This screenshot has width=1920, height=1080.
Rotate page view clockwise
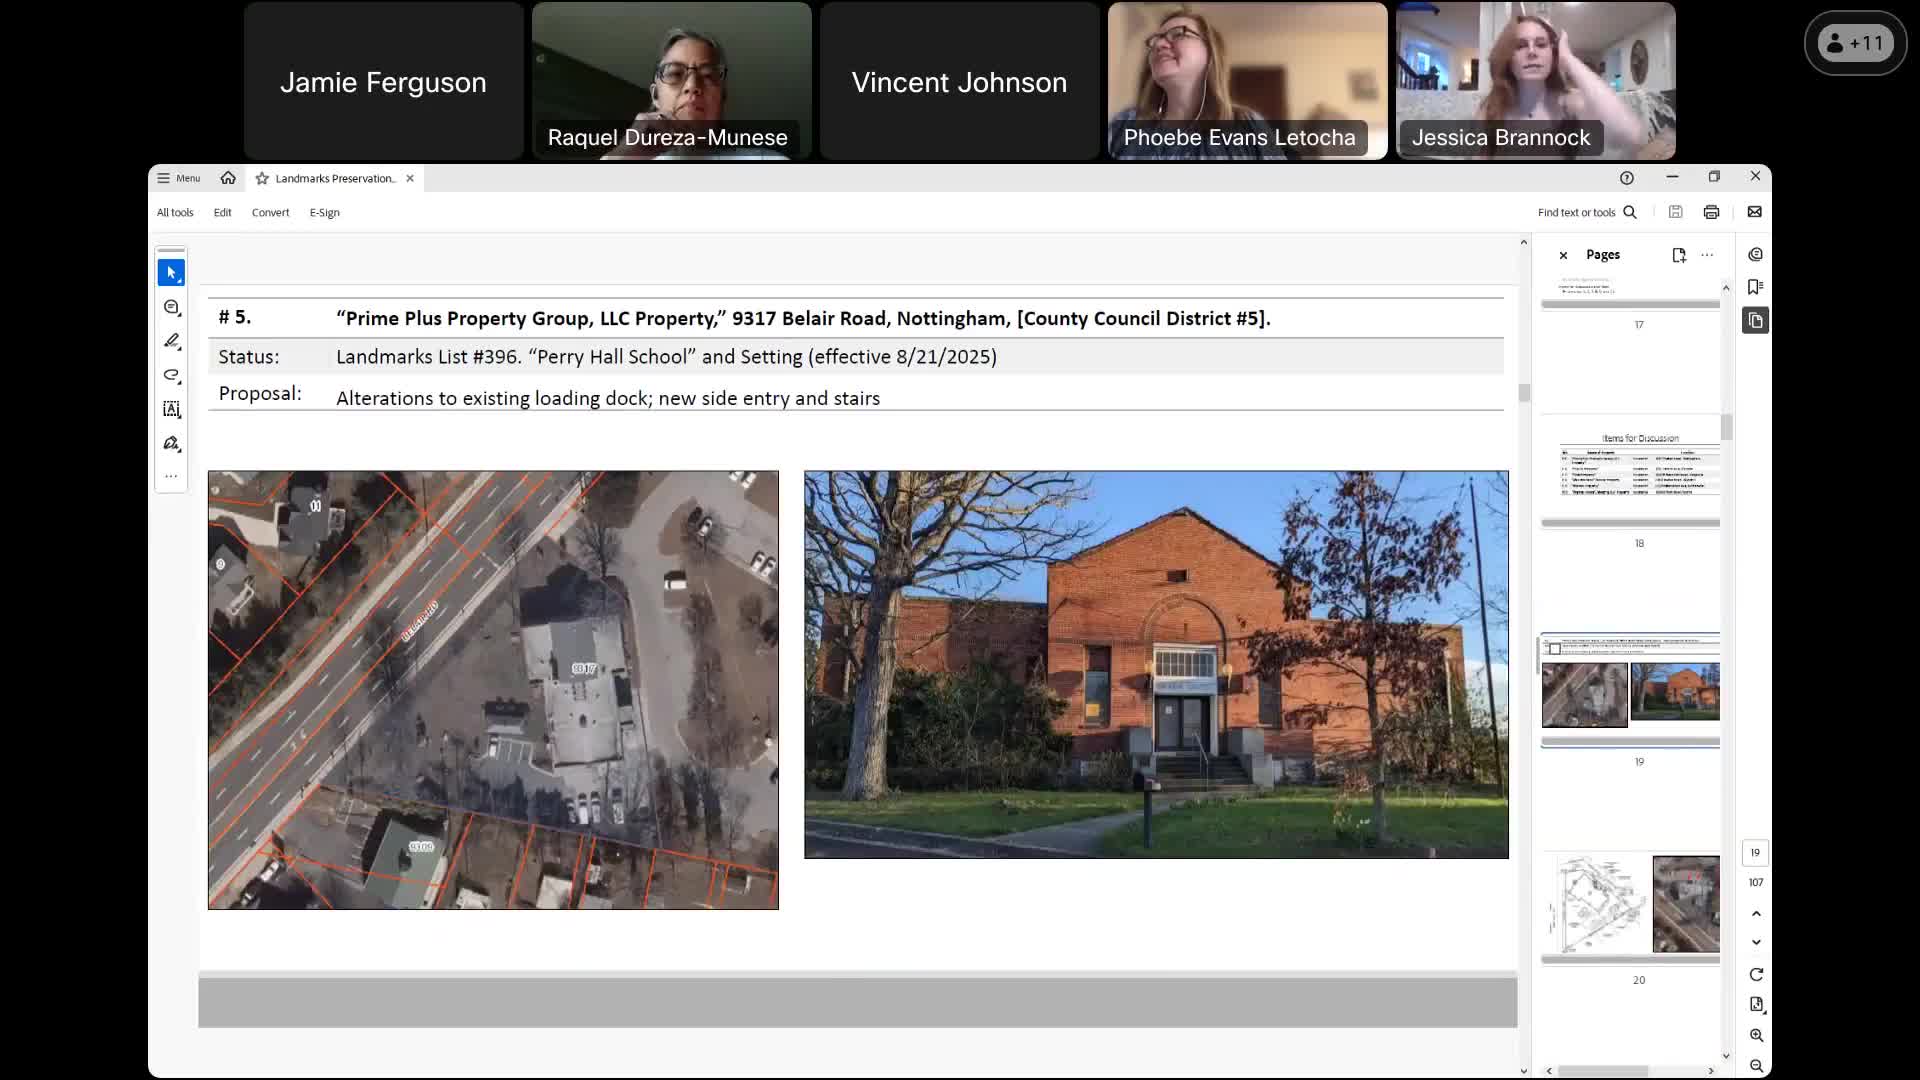[x=1756, y=974]
